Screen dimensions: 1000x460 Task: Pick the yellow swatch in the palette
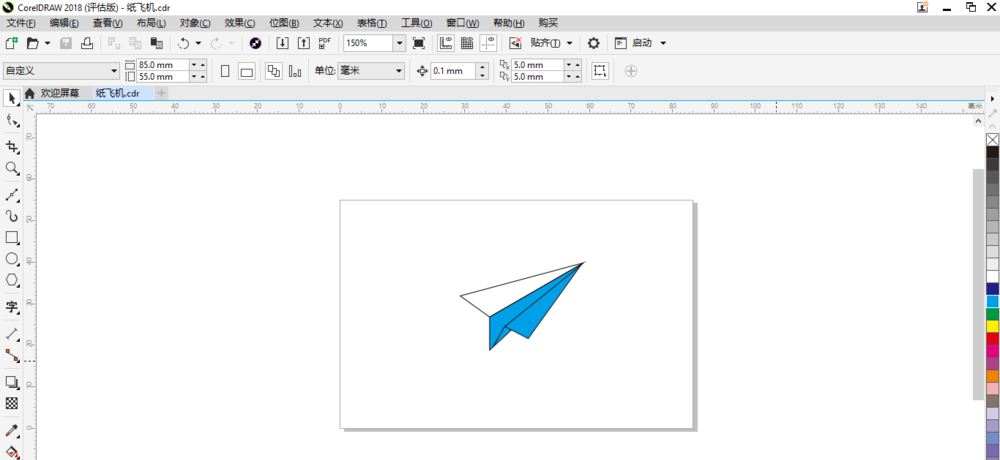(992, 327)
